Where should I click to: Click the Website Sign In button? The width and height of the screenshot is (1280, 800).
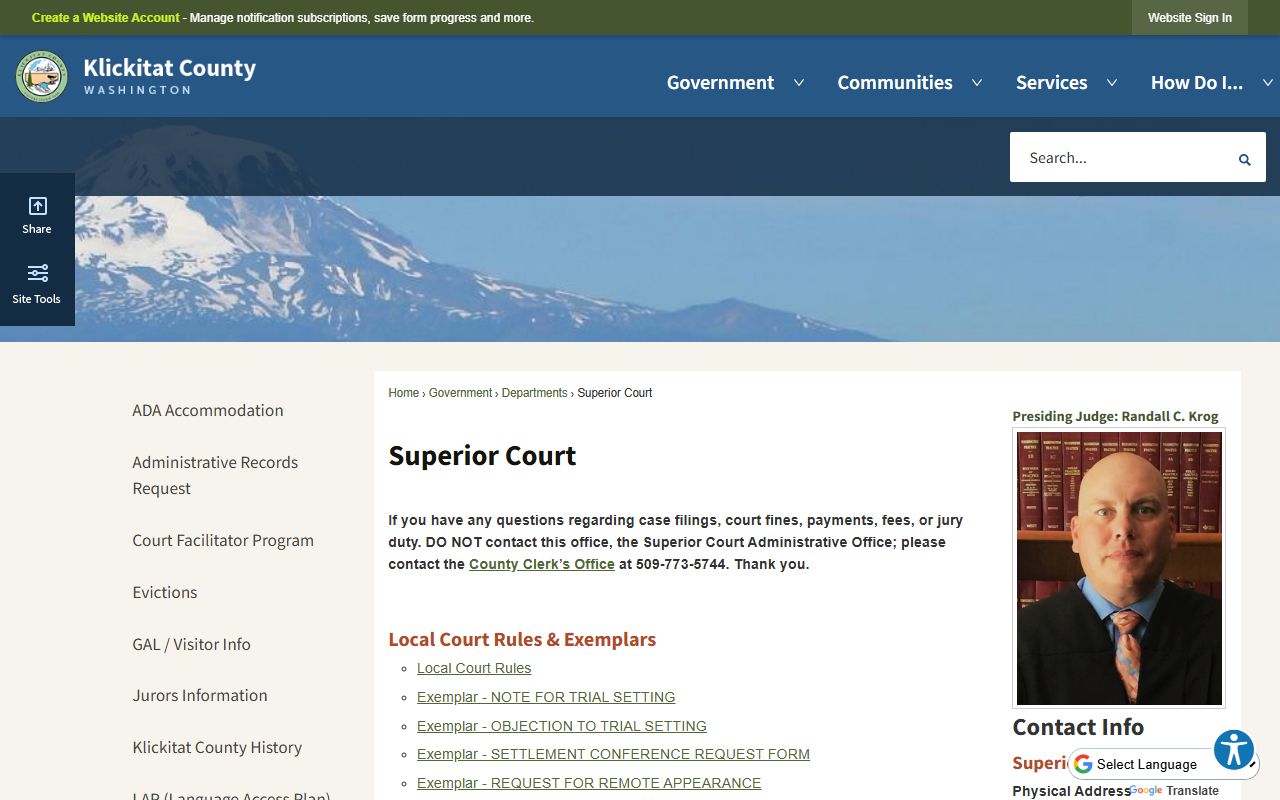tap(1190, 18)
